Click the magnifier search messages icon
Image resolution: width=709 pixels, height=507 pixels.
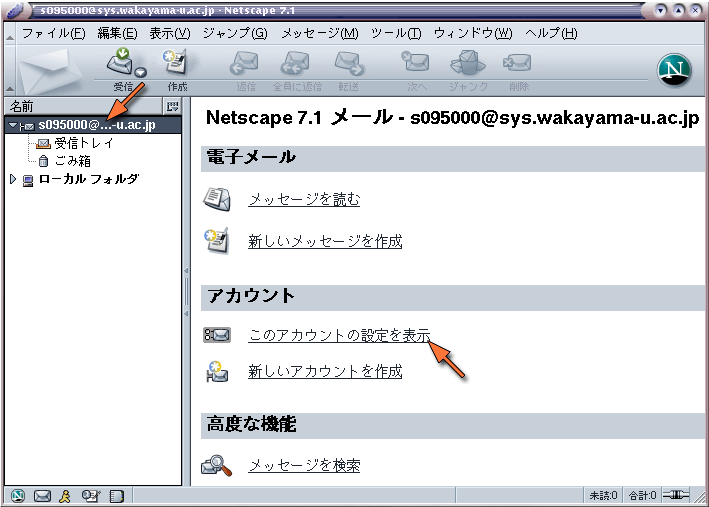tap(217, 465)
